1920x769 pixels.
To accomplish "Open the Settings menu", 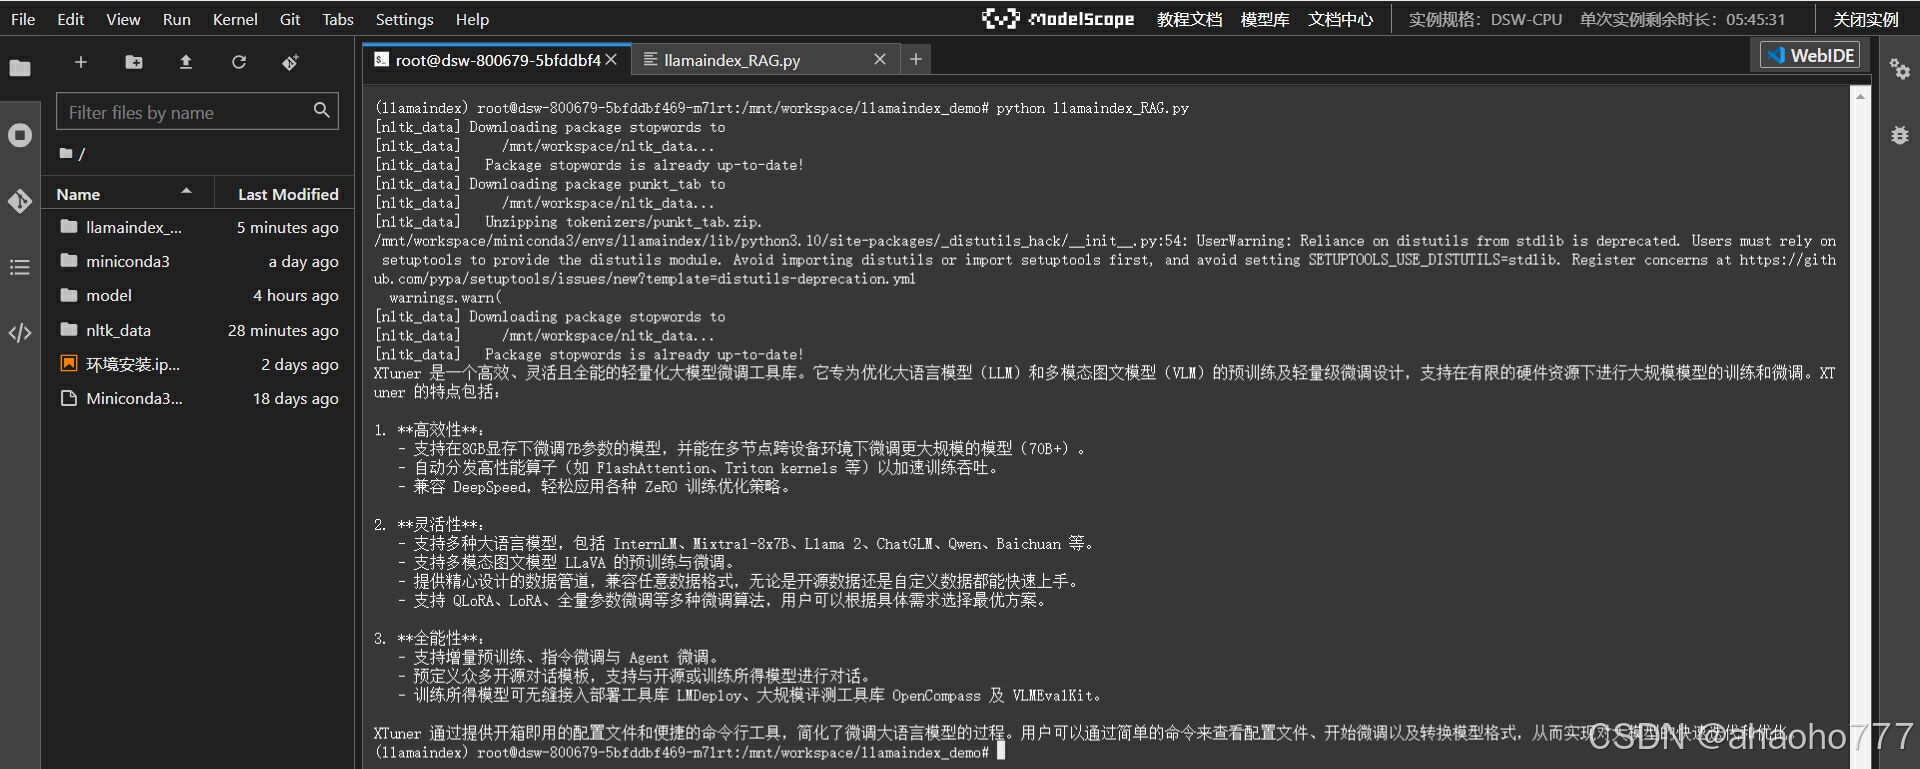I will pos(404,19).
